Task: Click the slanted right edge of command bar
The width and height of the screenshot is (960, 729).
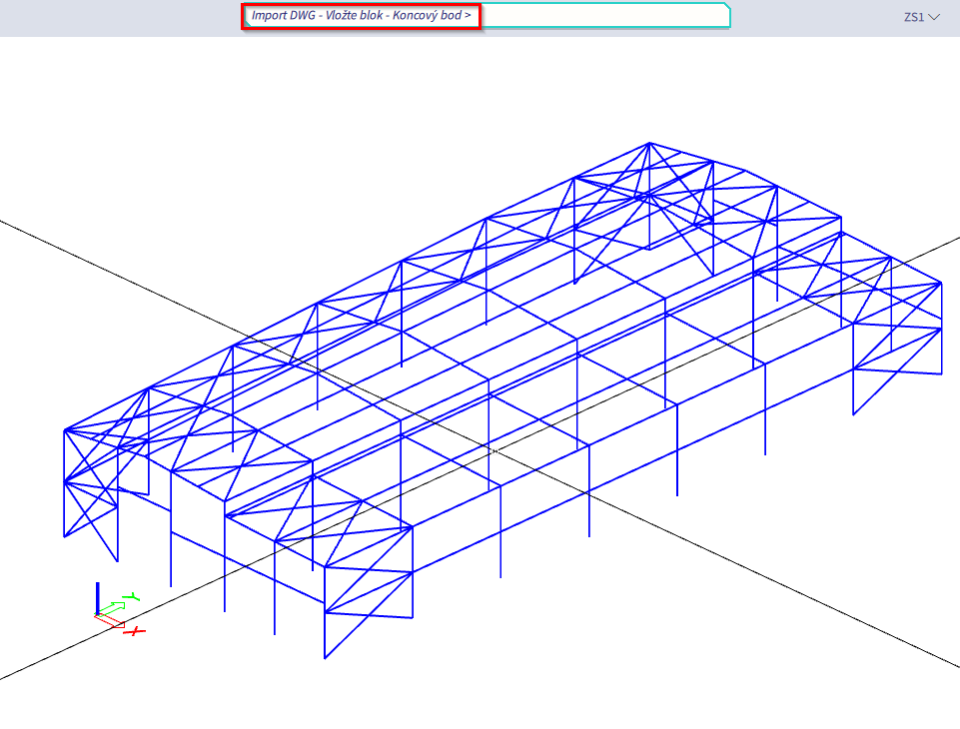Action: point(729,16)
